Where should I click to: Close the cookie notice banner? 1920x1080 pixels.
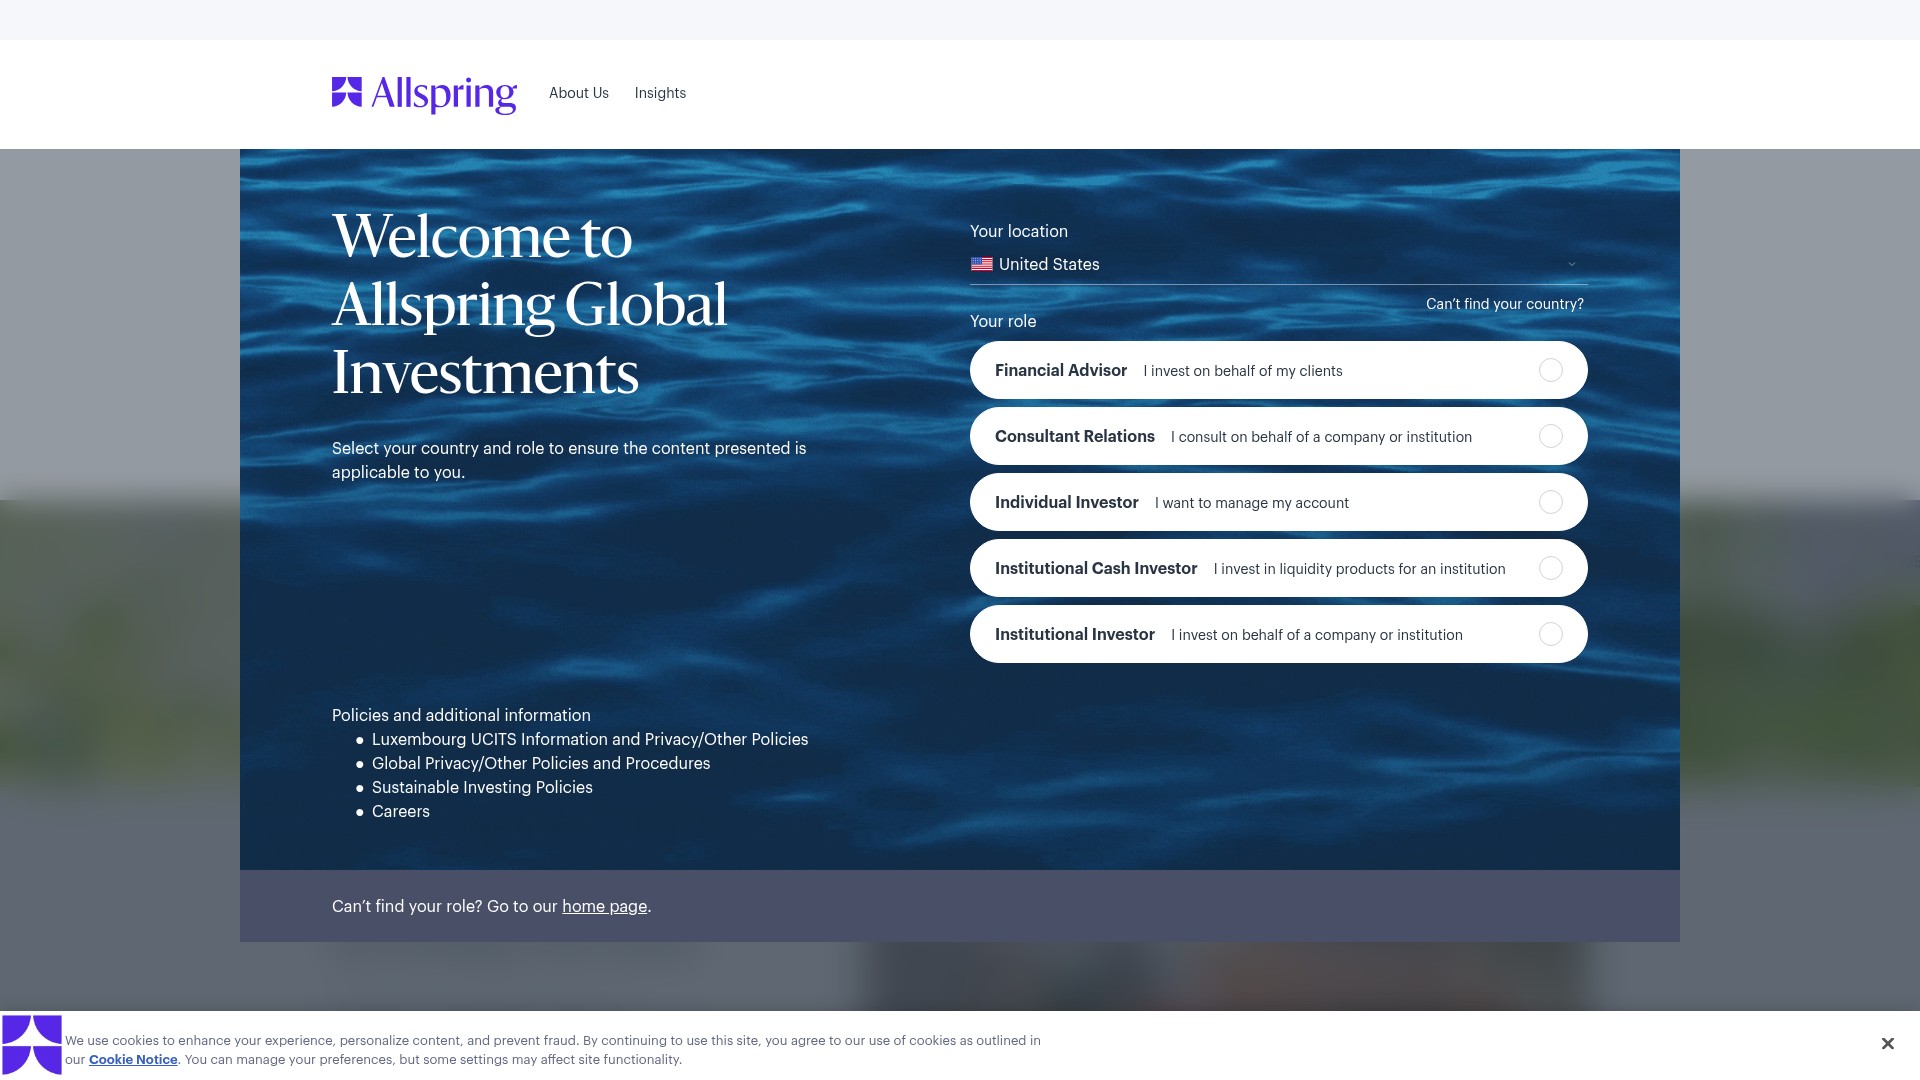[1887, 1044]
